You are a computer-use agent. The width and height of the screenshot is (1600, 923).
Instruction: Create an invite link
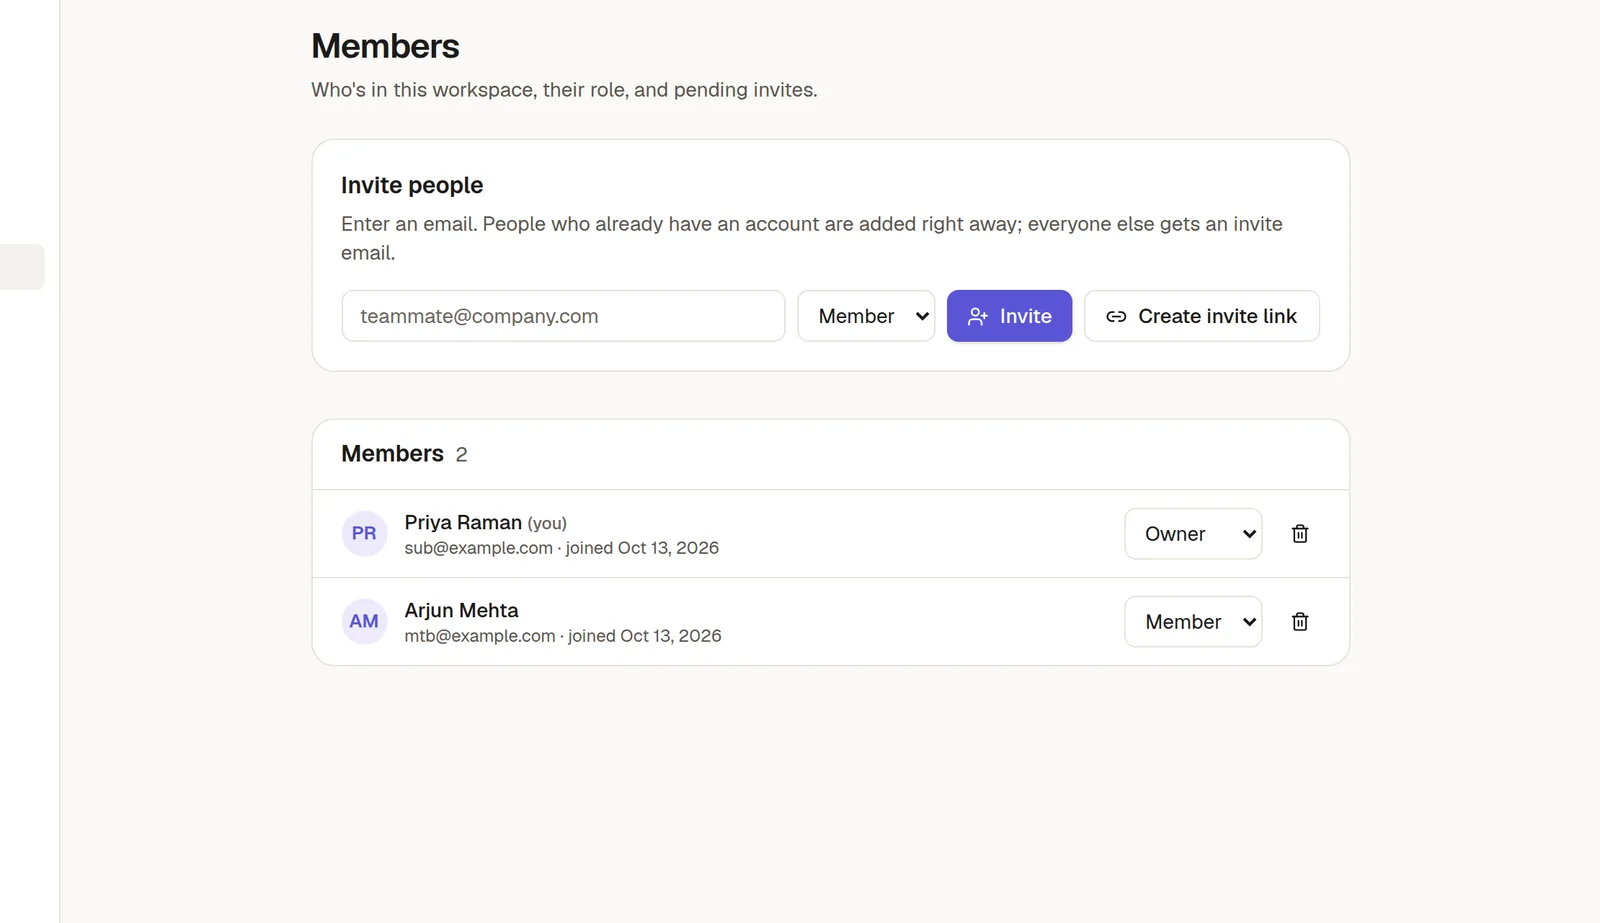pos(1202,316)
